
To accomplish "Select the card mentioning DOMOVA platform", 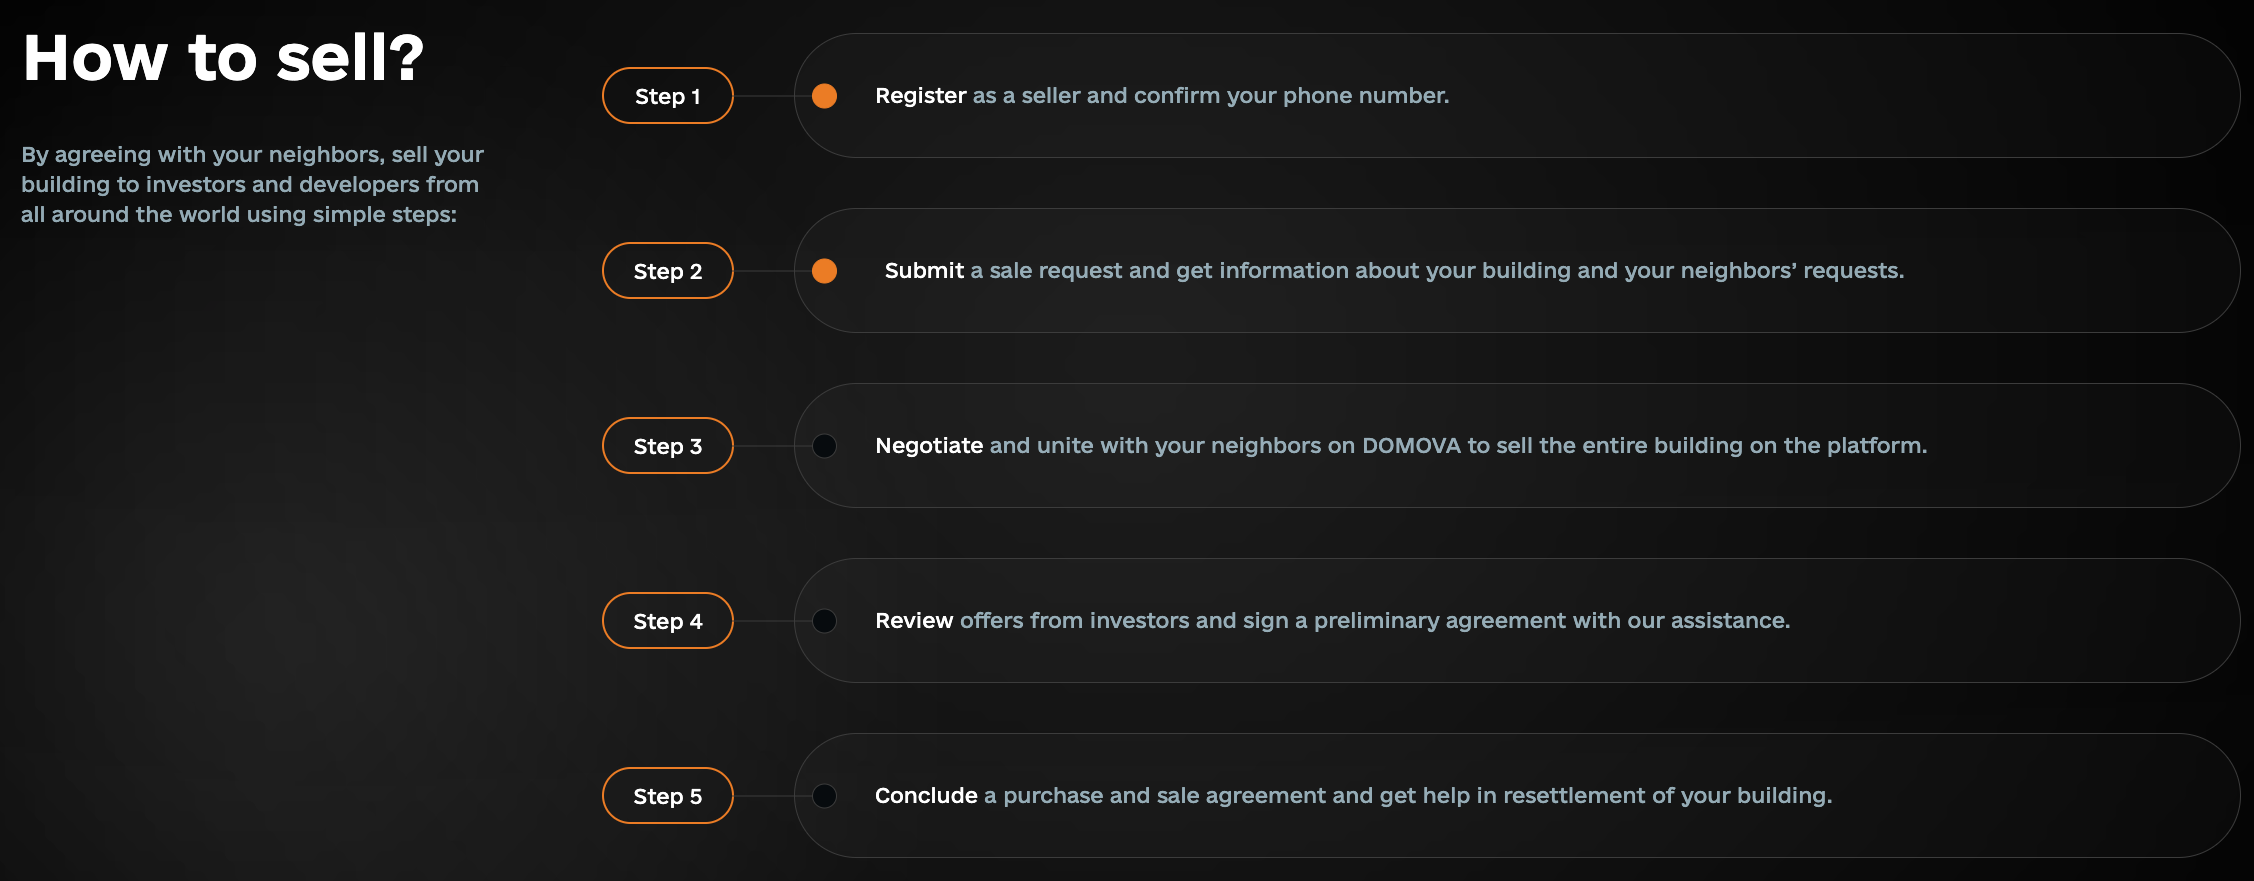I will 1516,446.
